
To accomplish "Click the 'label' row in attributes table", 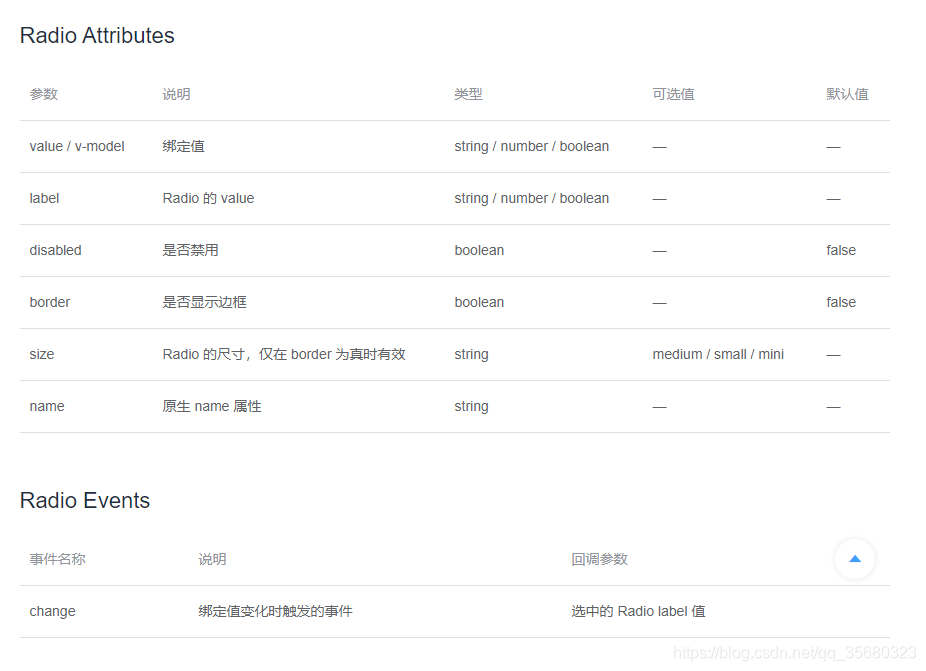I will (x=44, y=198).
